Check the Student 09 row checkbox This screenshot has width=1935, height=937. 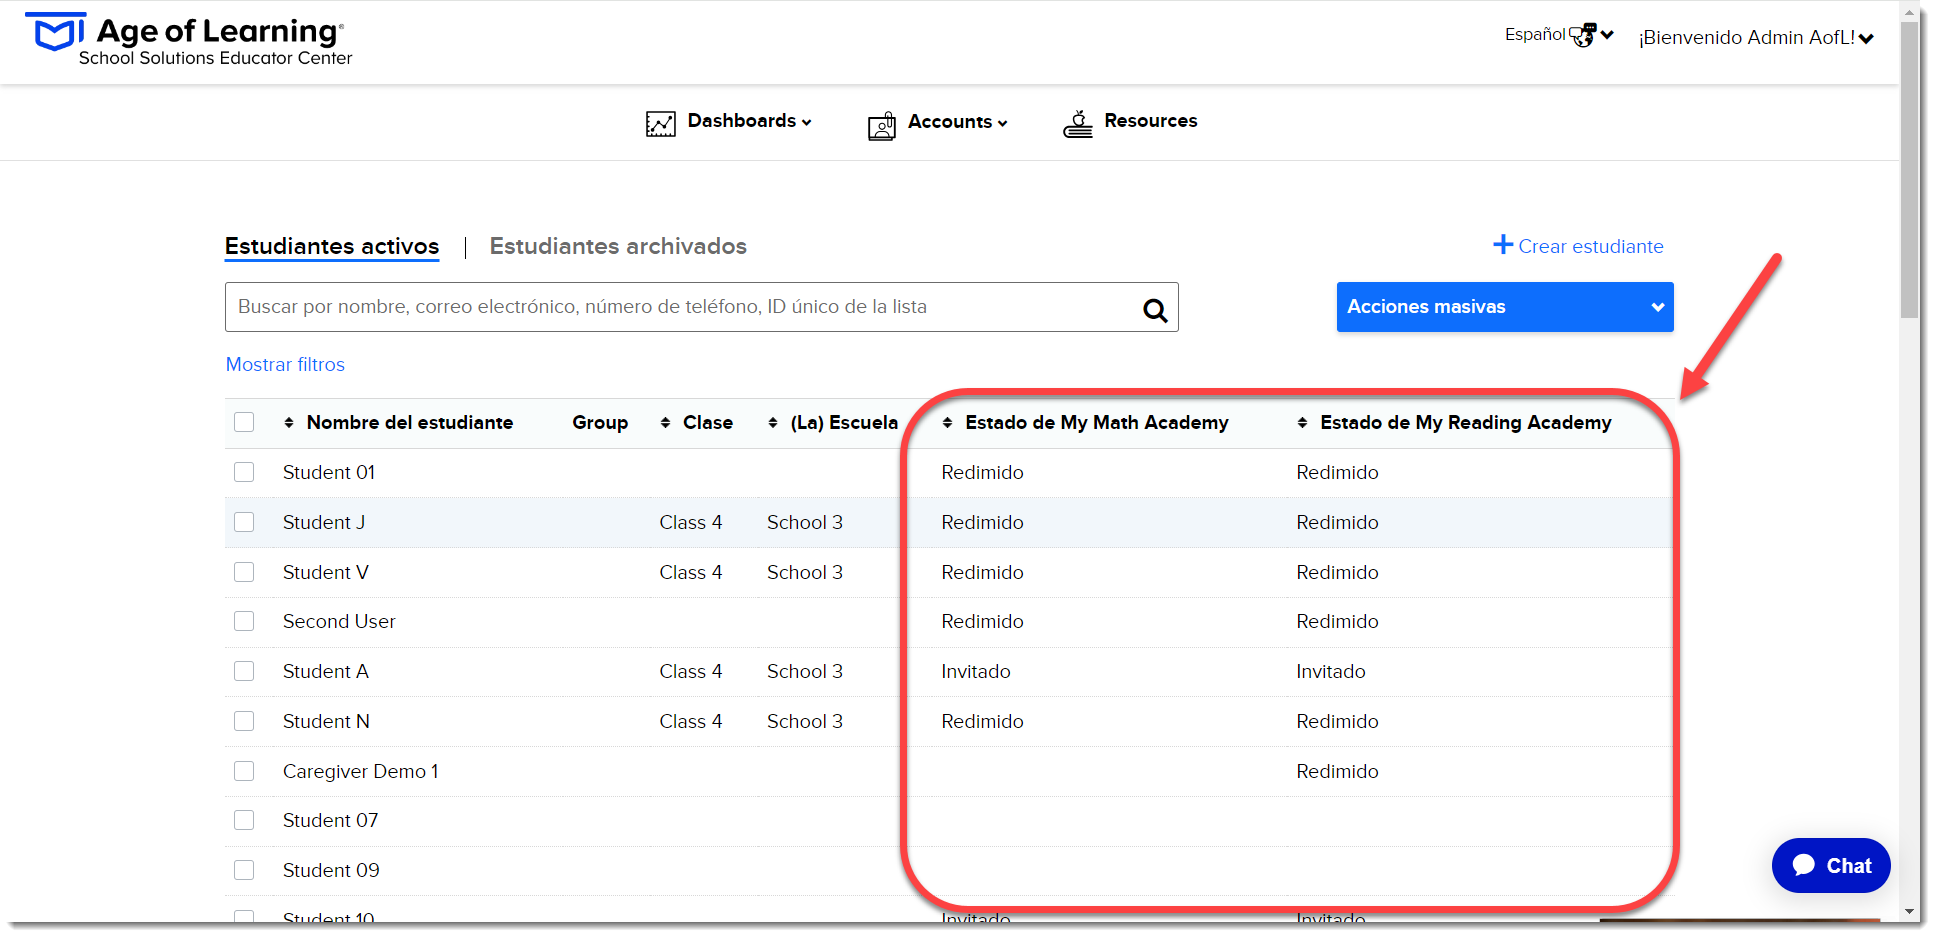pyautogui.click(x=244, y=870)
